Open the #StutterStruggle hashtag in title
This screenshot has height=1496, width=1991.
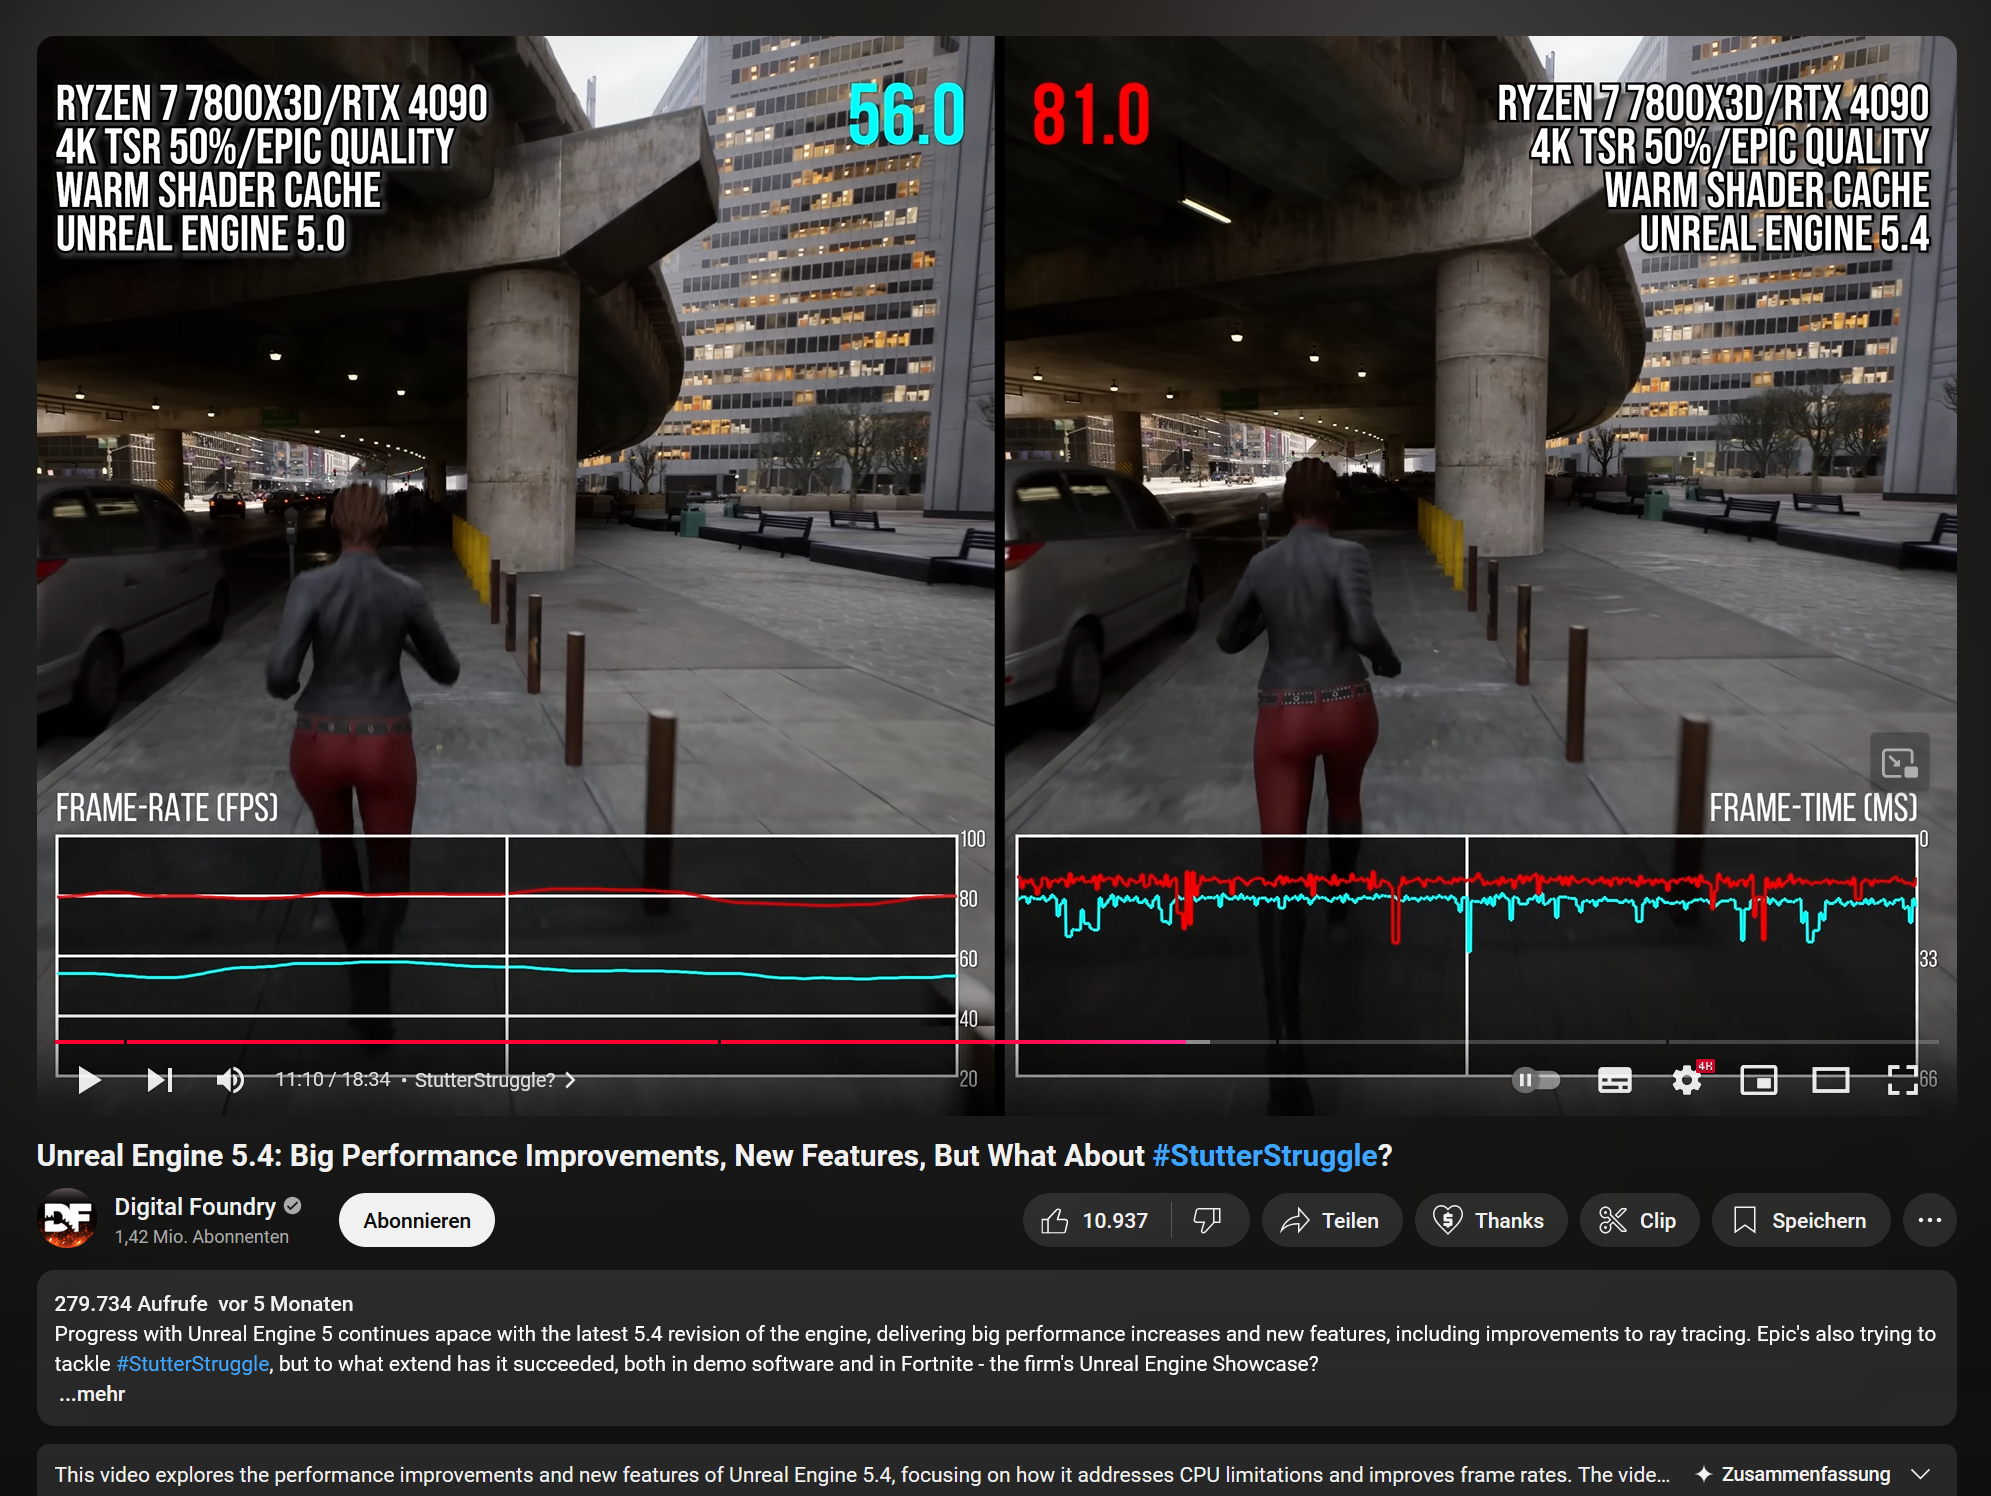(x=1264, y=1156)
